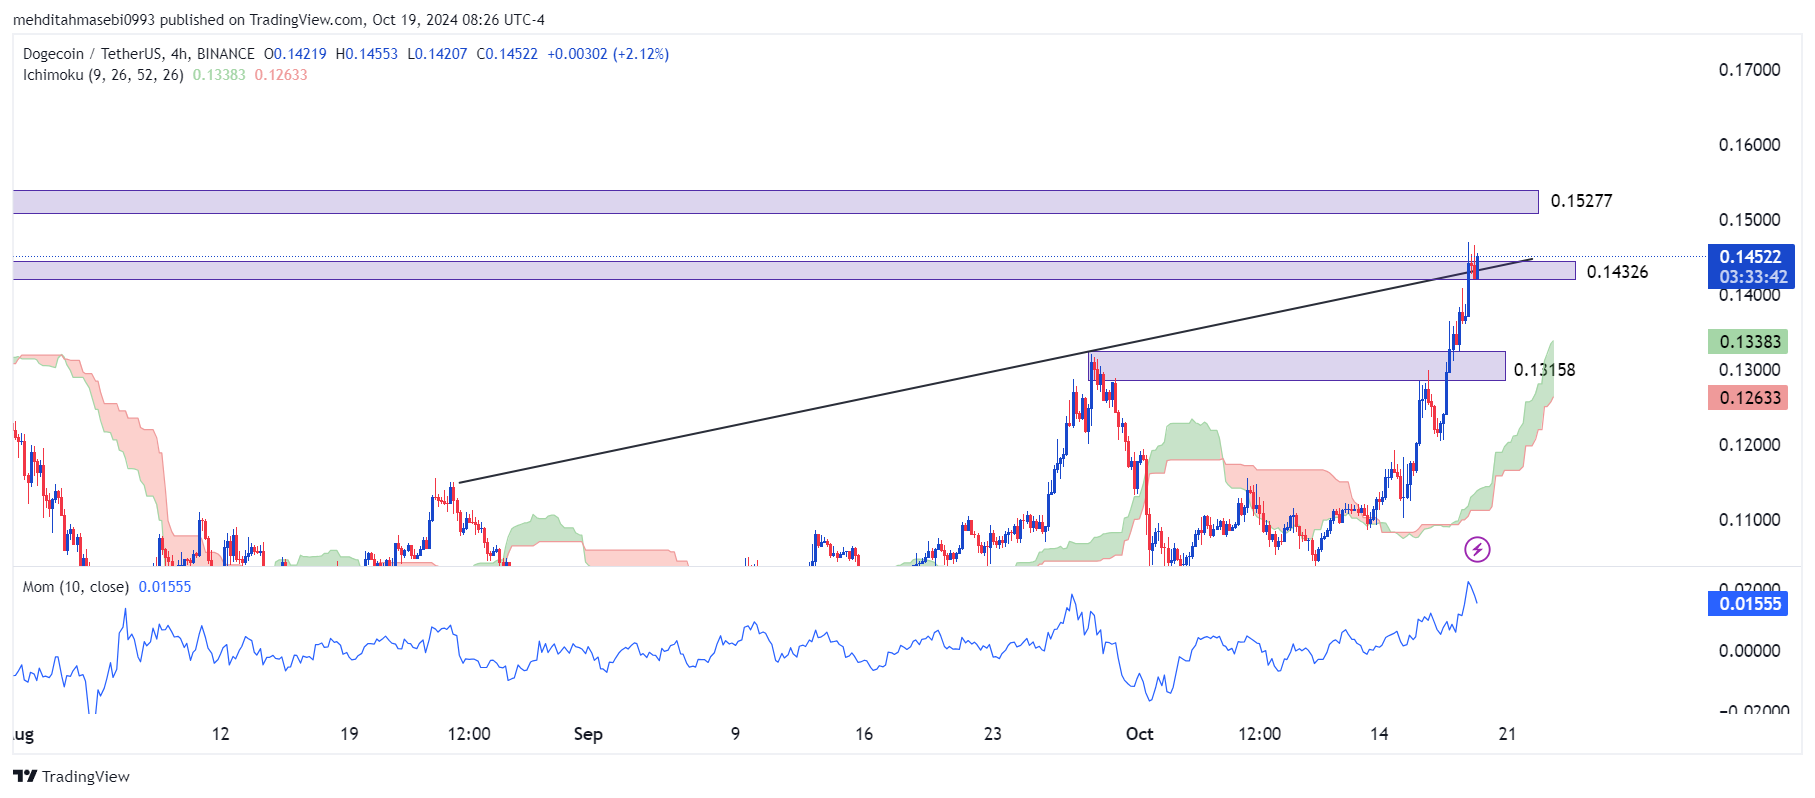Image resolution: width=1815 pixels, height=798 pixels.
Task: Click the 14 date label on time axis
Action: tap(1379, 734)
